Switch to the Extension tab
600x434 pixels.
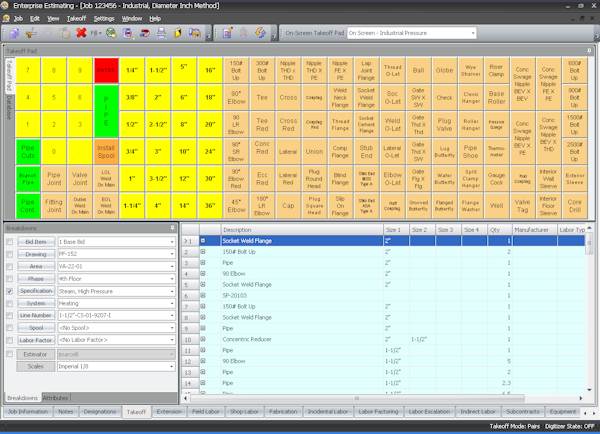(169, 412)
